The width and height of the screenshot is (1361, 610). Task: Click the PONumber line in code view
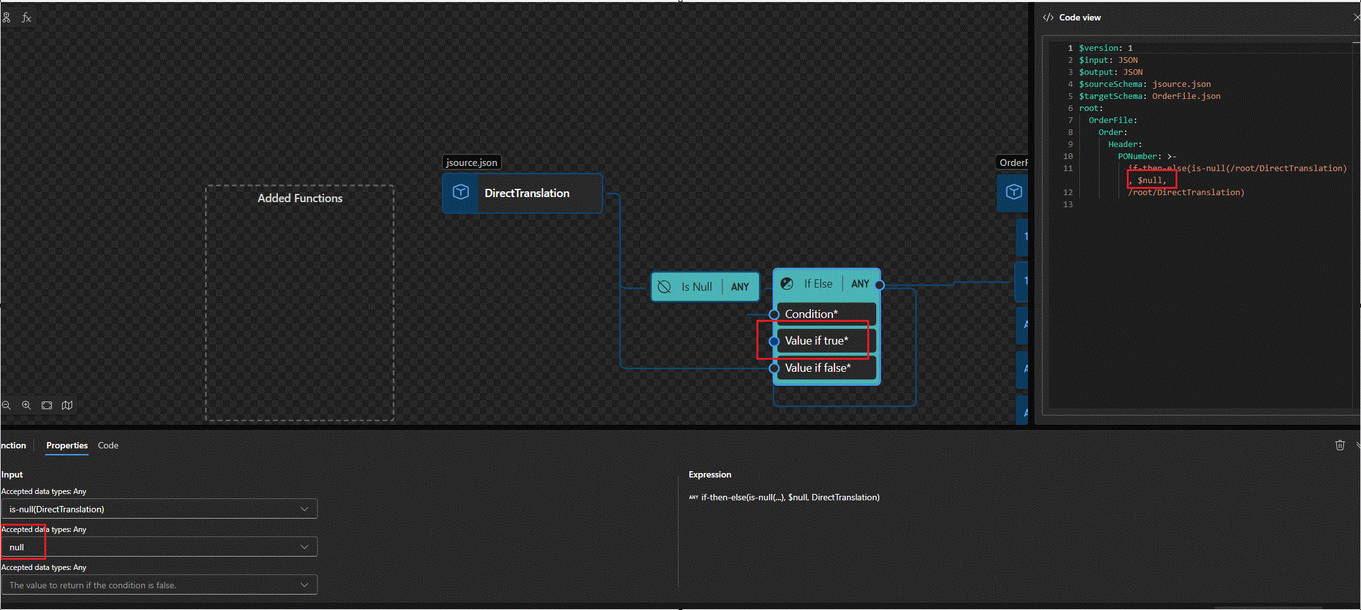click(x=1147, y=156)
